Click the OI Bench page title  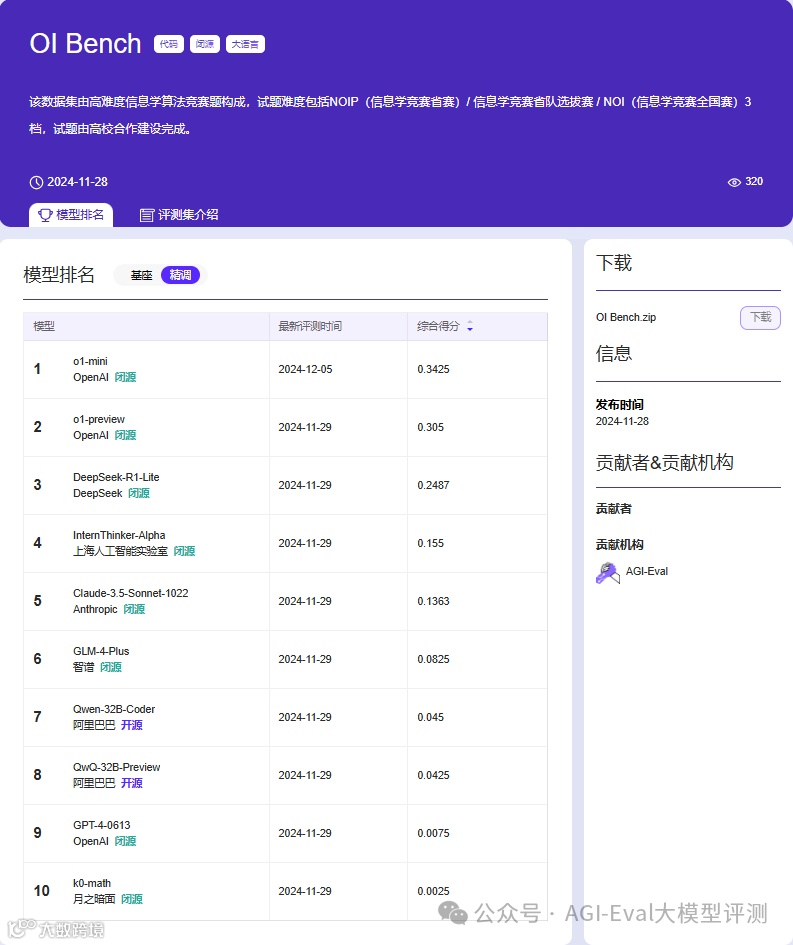(x=85, y=44)
